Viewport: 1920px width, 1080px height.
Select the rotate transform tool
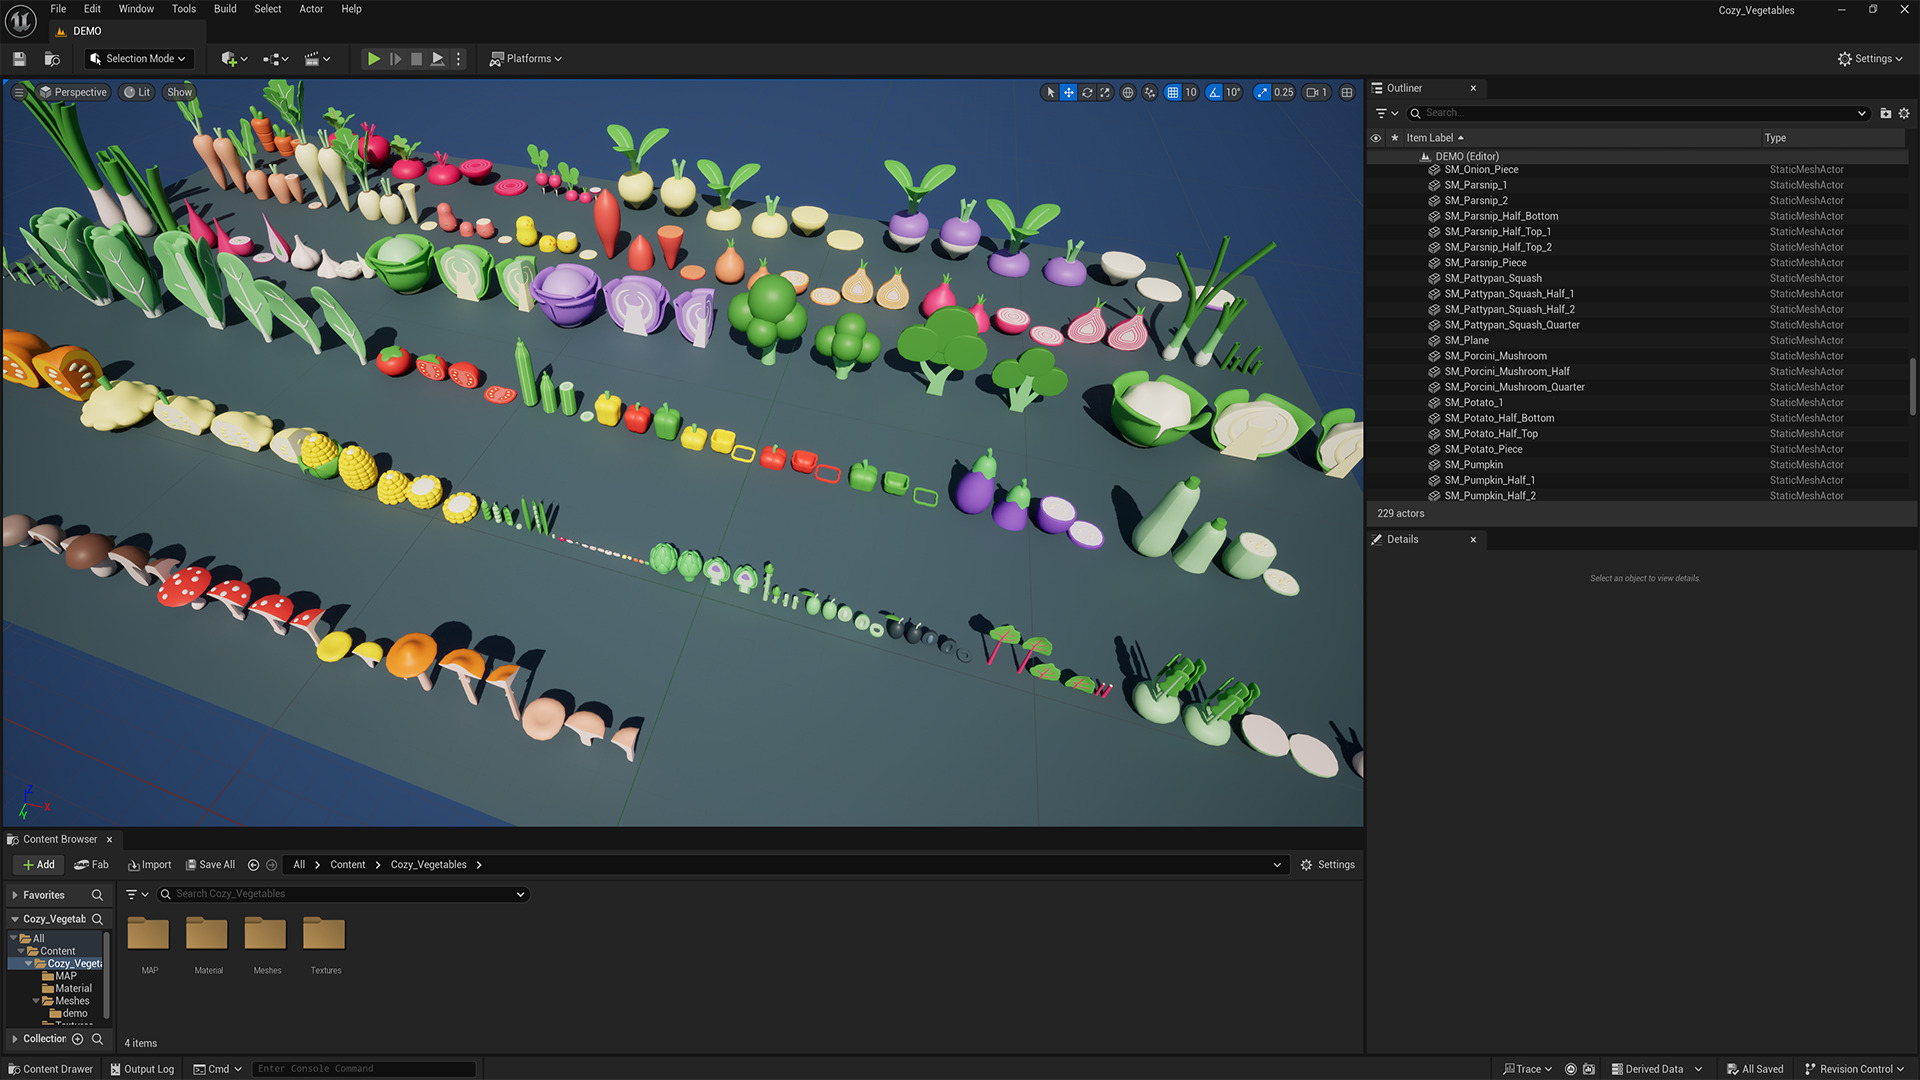[x=1087, y=92]
